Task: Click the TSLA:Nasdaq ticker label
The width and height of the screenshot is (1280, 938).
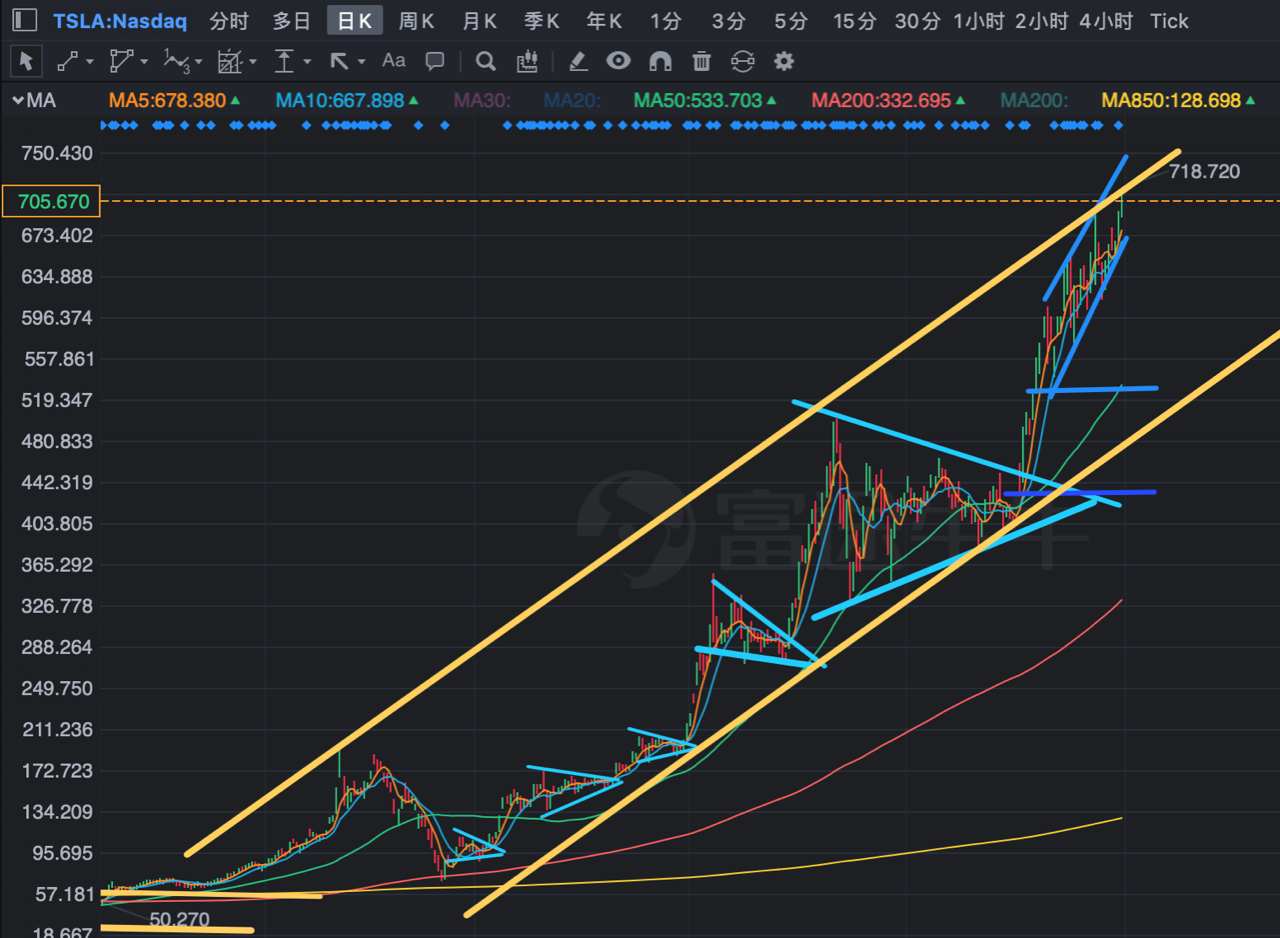Action: pyautogui.click(x=120, y=21)
